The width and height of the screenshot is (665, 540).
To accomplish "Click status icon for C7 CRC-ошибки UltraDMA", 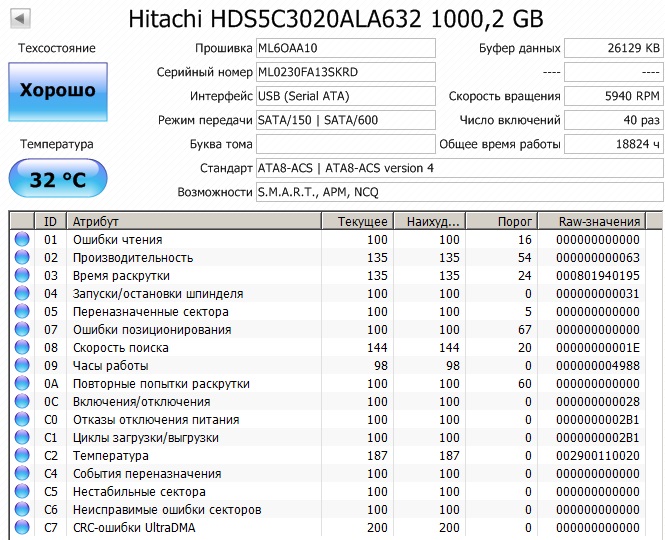I will 22,527.
